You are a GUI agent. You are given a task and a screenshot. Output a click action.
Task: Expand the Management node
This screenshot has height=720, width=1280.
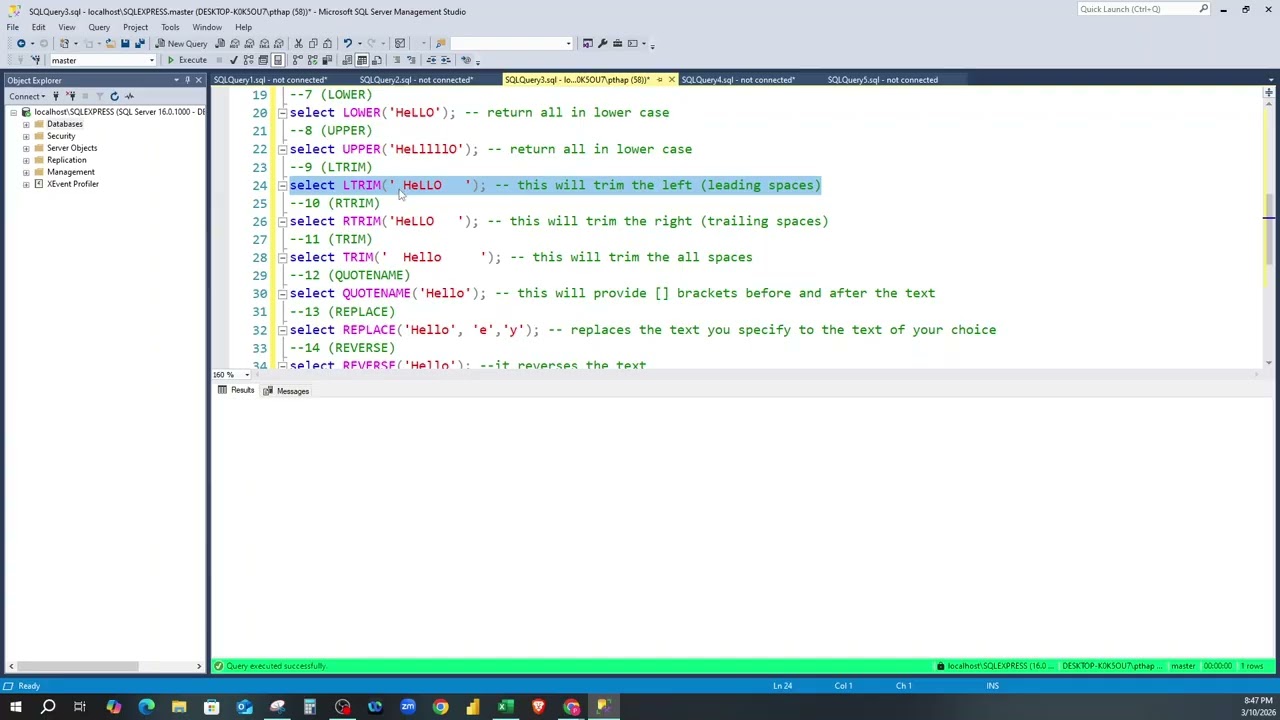coord(26,172)
